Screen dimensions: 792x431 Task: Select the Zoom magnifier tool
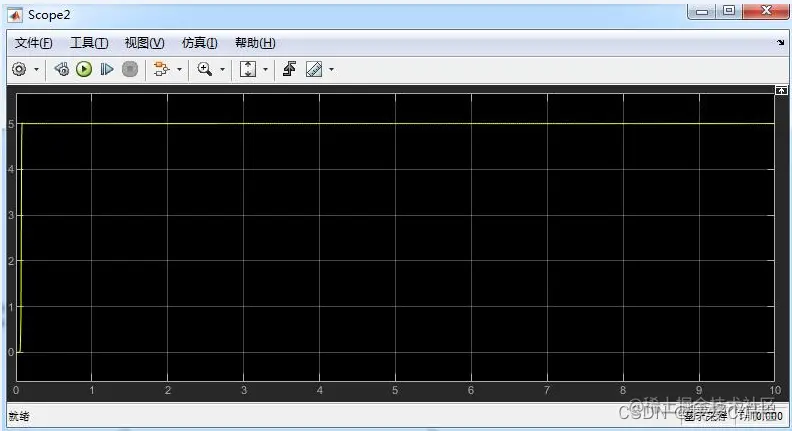pyautogui.click(x=205, y=69)
